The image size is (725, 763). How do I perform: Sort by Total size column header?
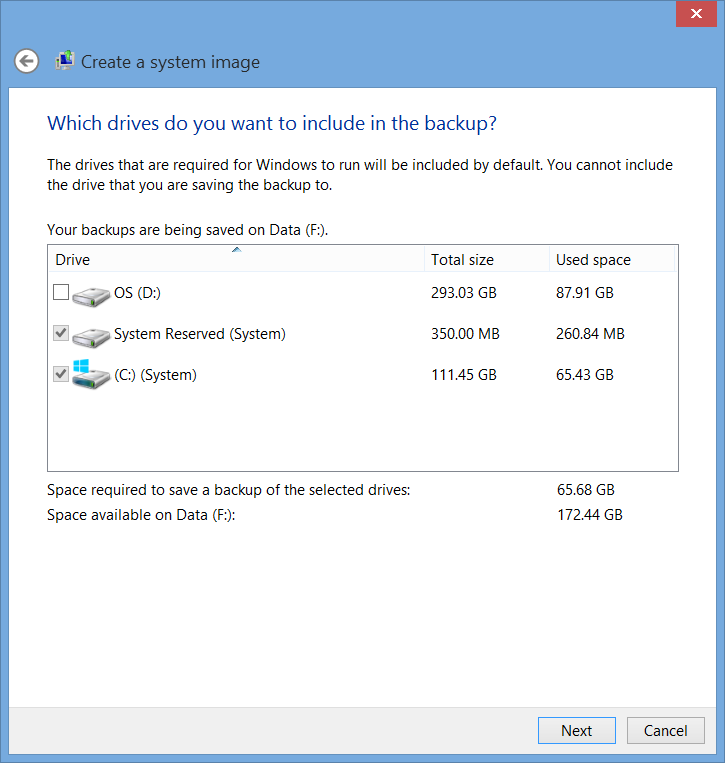(462, 260)
